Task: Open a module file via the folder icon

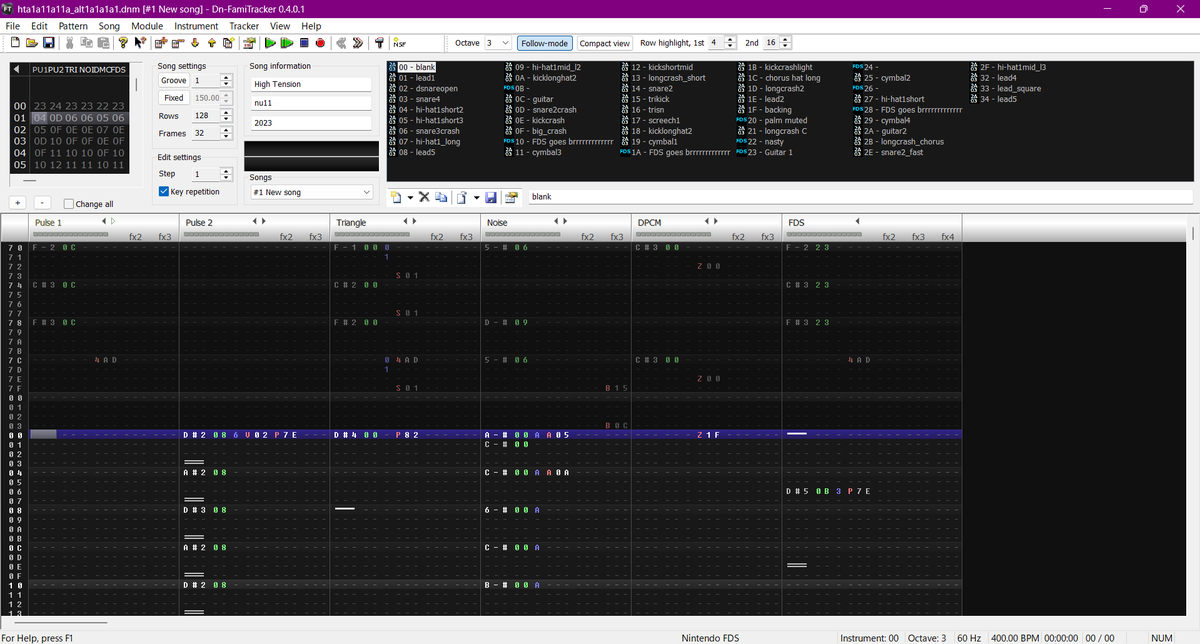Action: pos(32,43)
